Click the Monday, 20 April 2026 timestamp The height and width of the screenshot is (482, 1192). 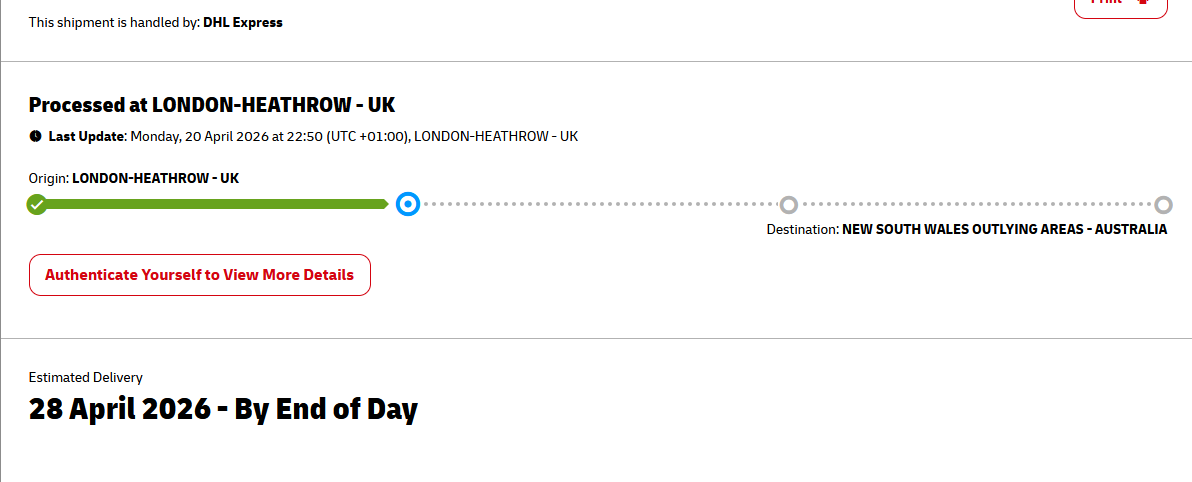pos(268,136)
